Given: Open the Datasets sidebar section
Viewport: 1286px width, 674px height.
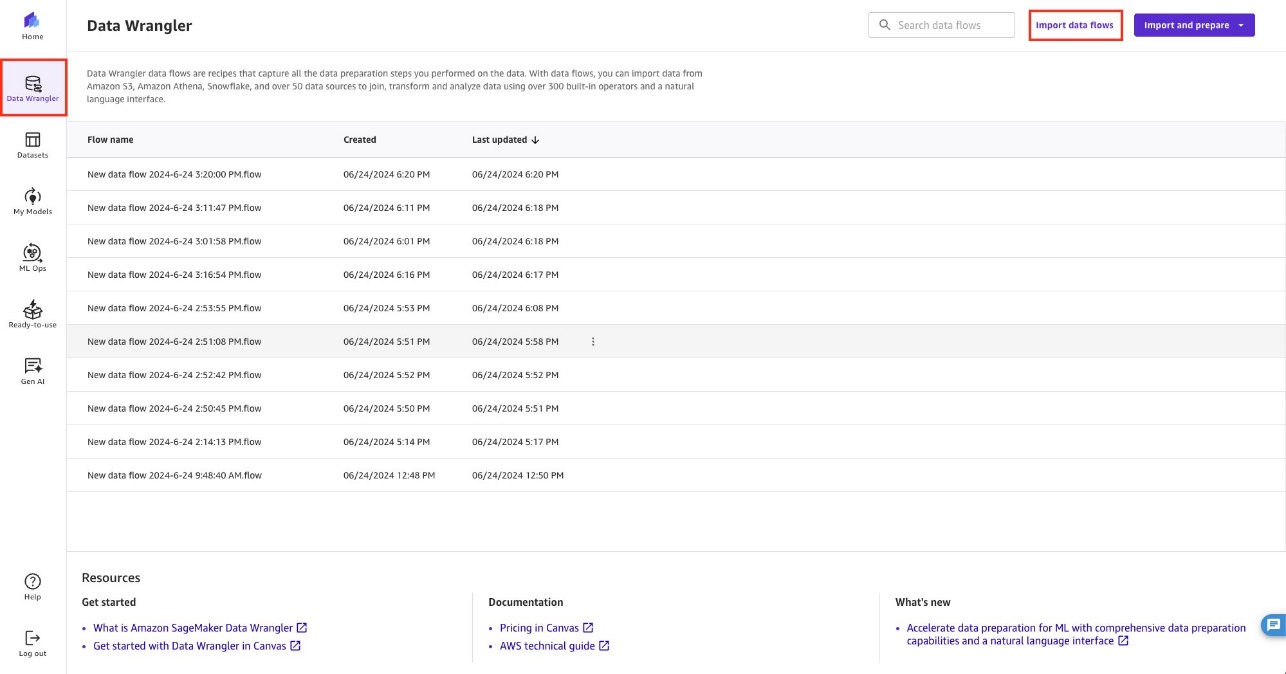Looking at the screenshot, I should pos(33,145).
